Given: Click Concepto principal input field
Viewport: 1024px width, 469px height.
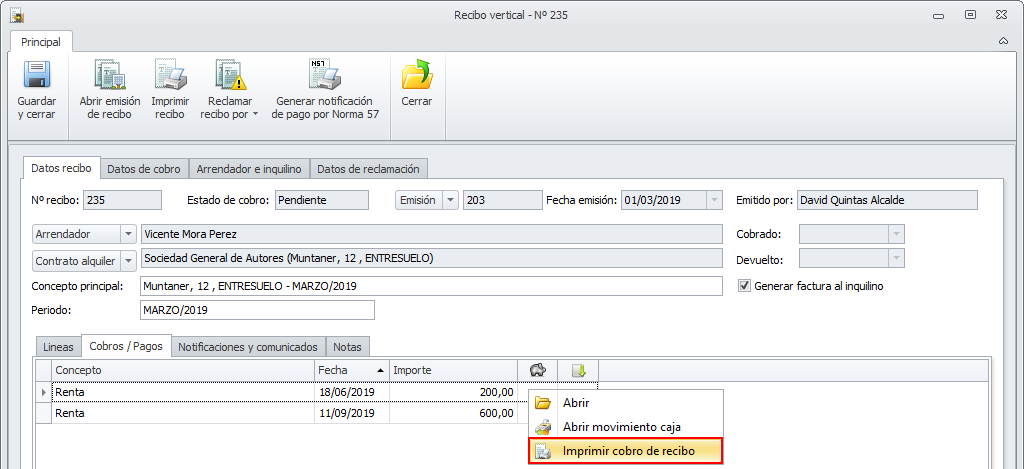Looking at the screenshot, I should click(431, 286).
